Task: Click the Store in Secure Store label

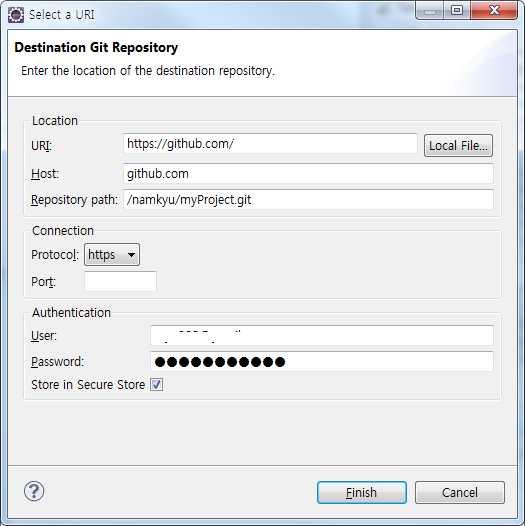Action: [88, 384]
